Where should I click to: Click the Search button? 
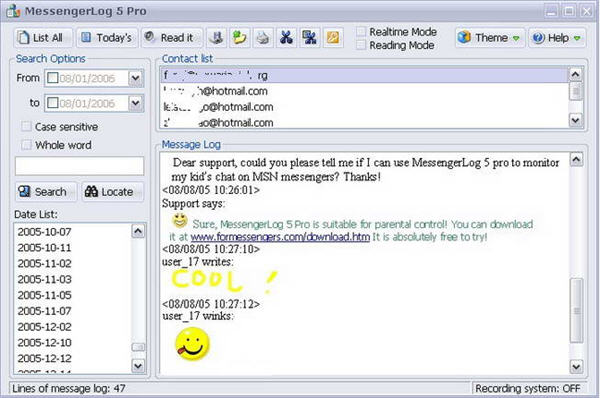[x=46, y=192]
